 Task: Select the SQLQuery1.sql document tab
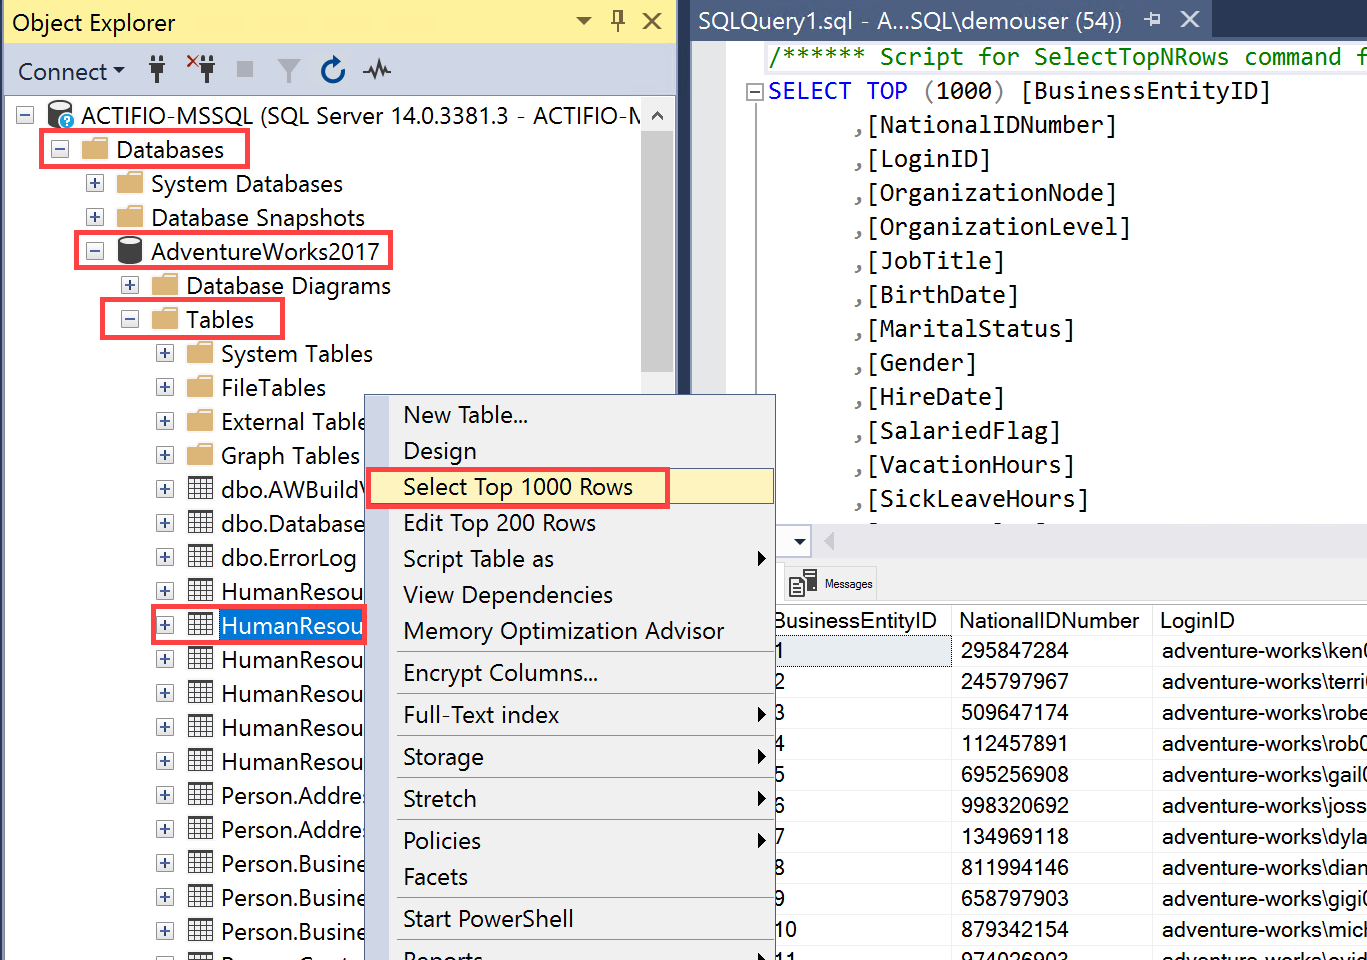(909, 21)
